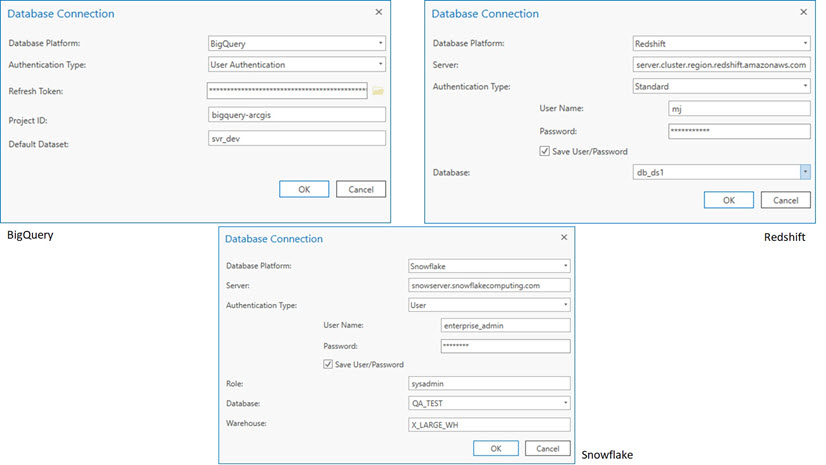Confirm BigQuery connection with OK
This screenshot has width=826, height=465.
tap(304, 189)
